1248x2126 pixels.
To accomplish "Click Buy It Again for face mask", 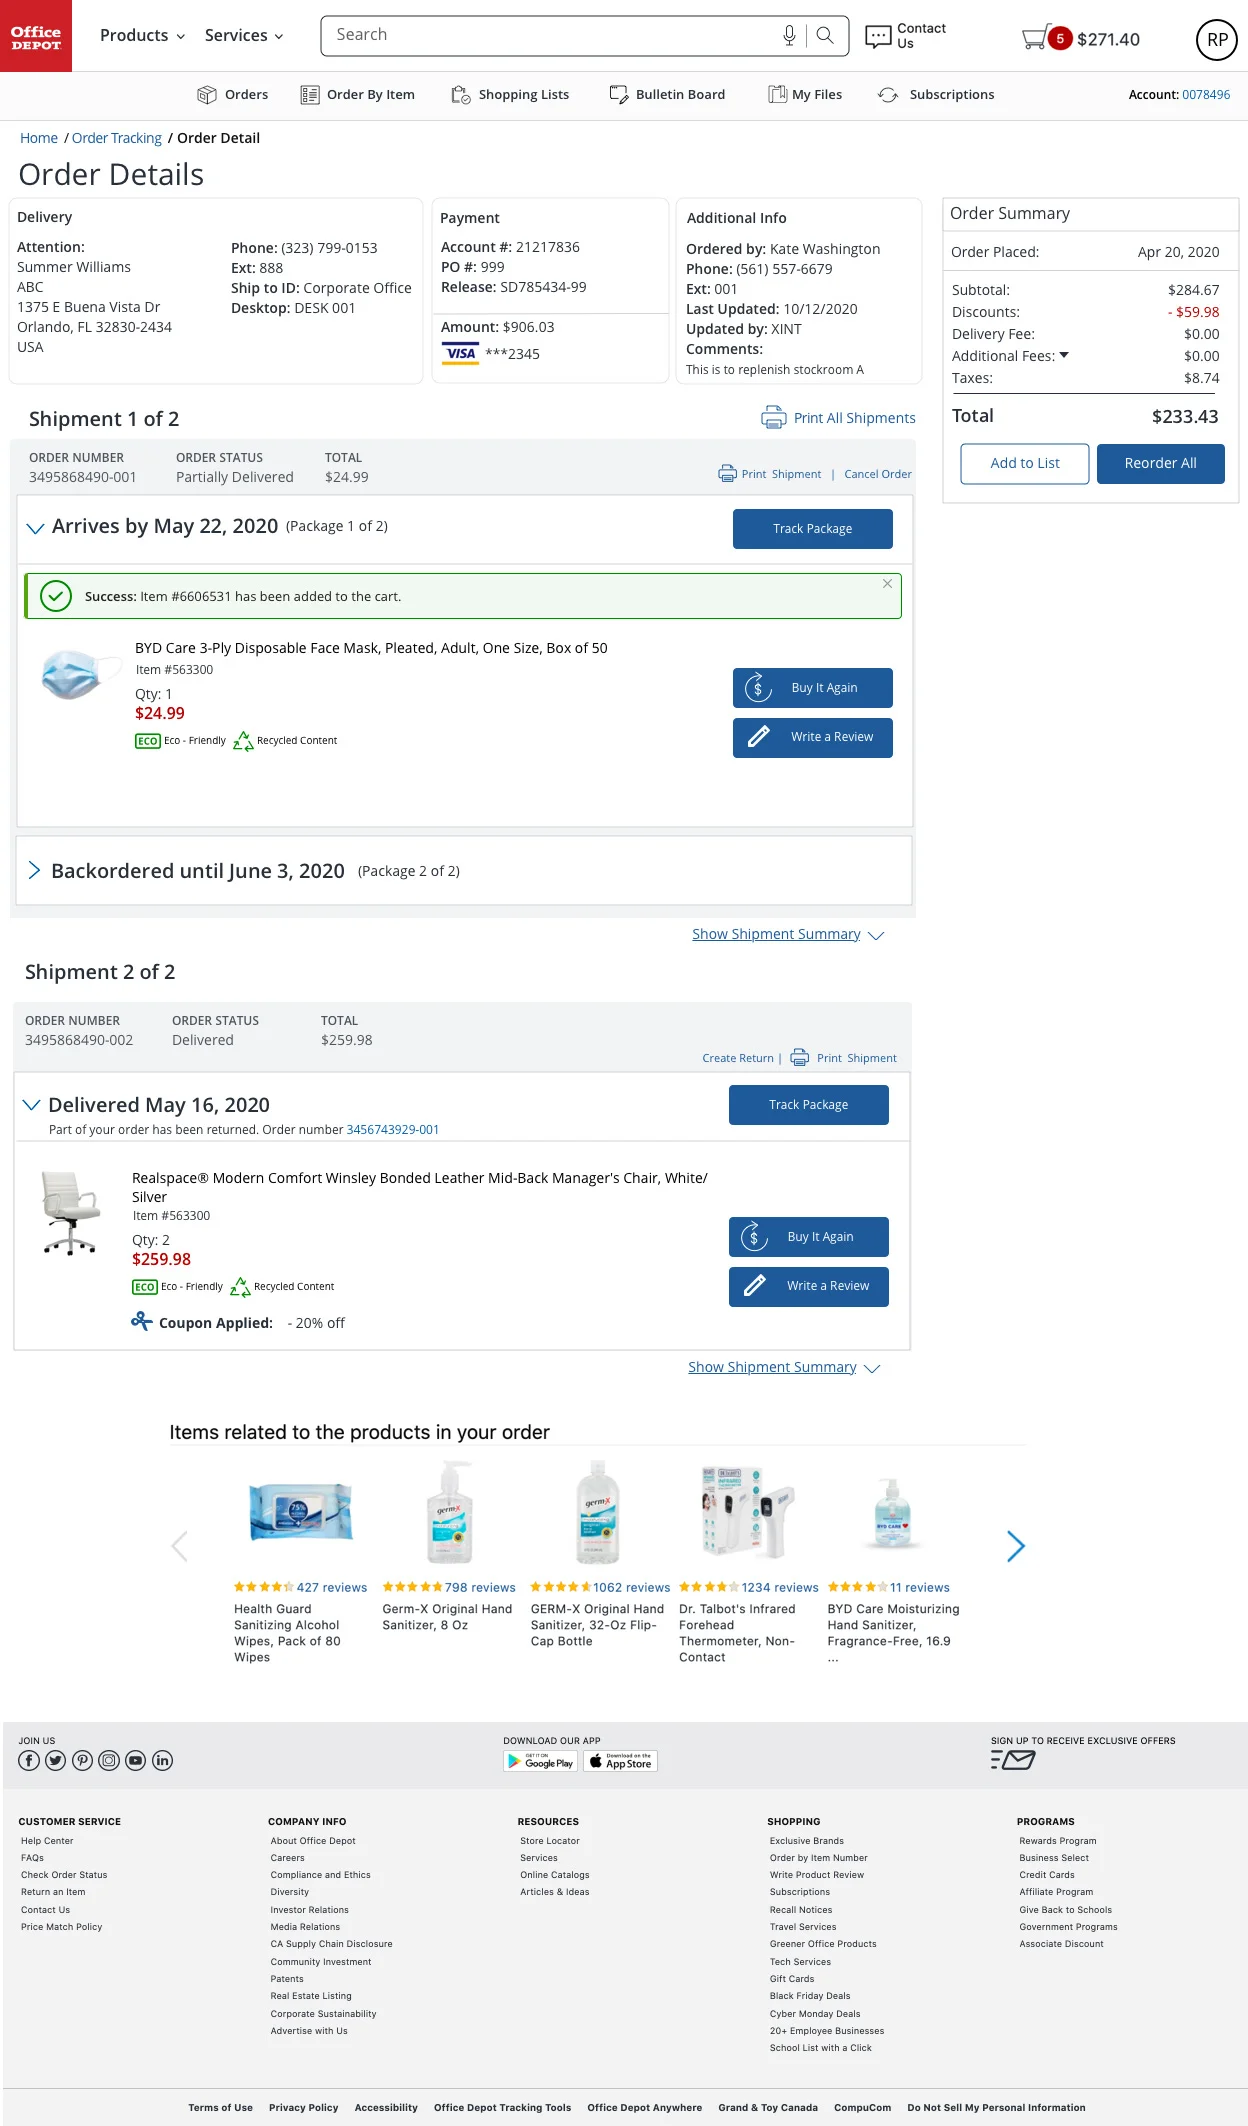I will tap(813, 688).
